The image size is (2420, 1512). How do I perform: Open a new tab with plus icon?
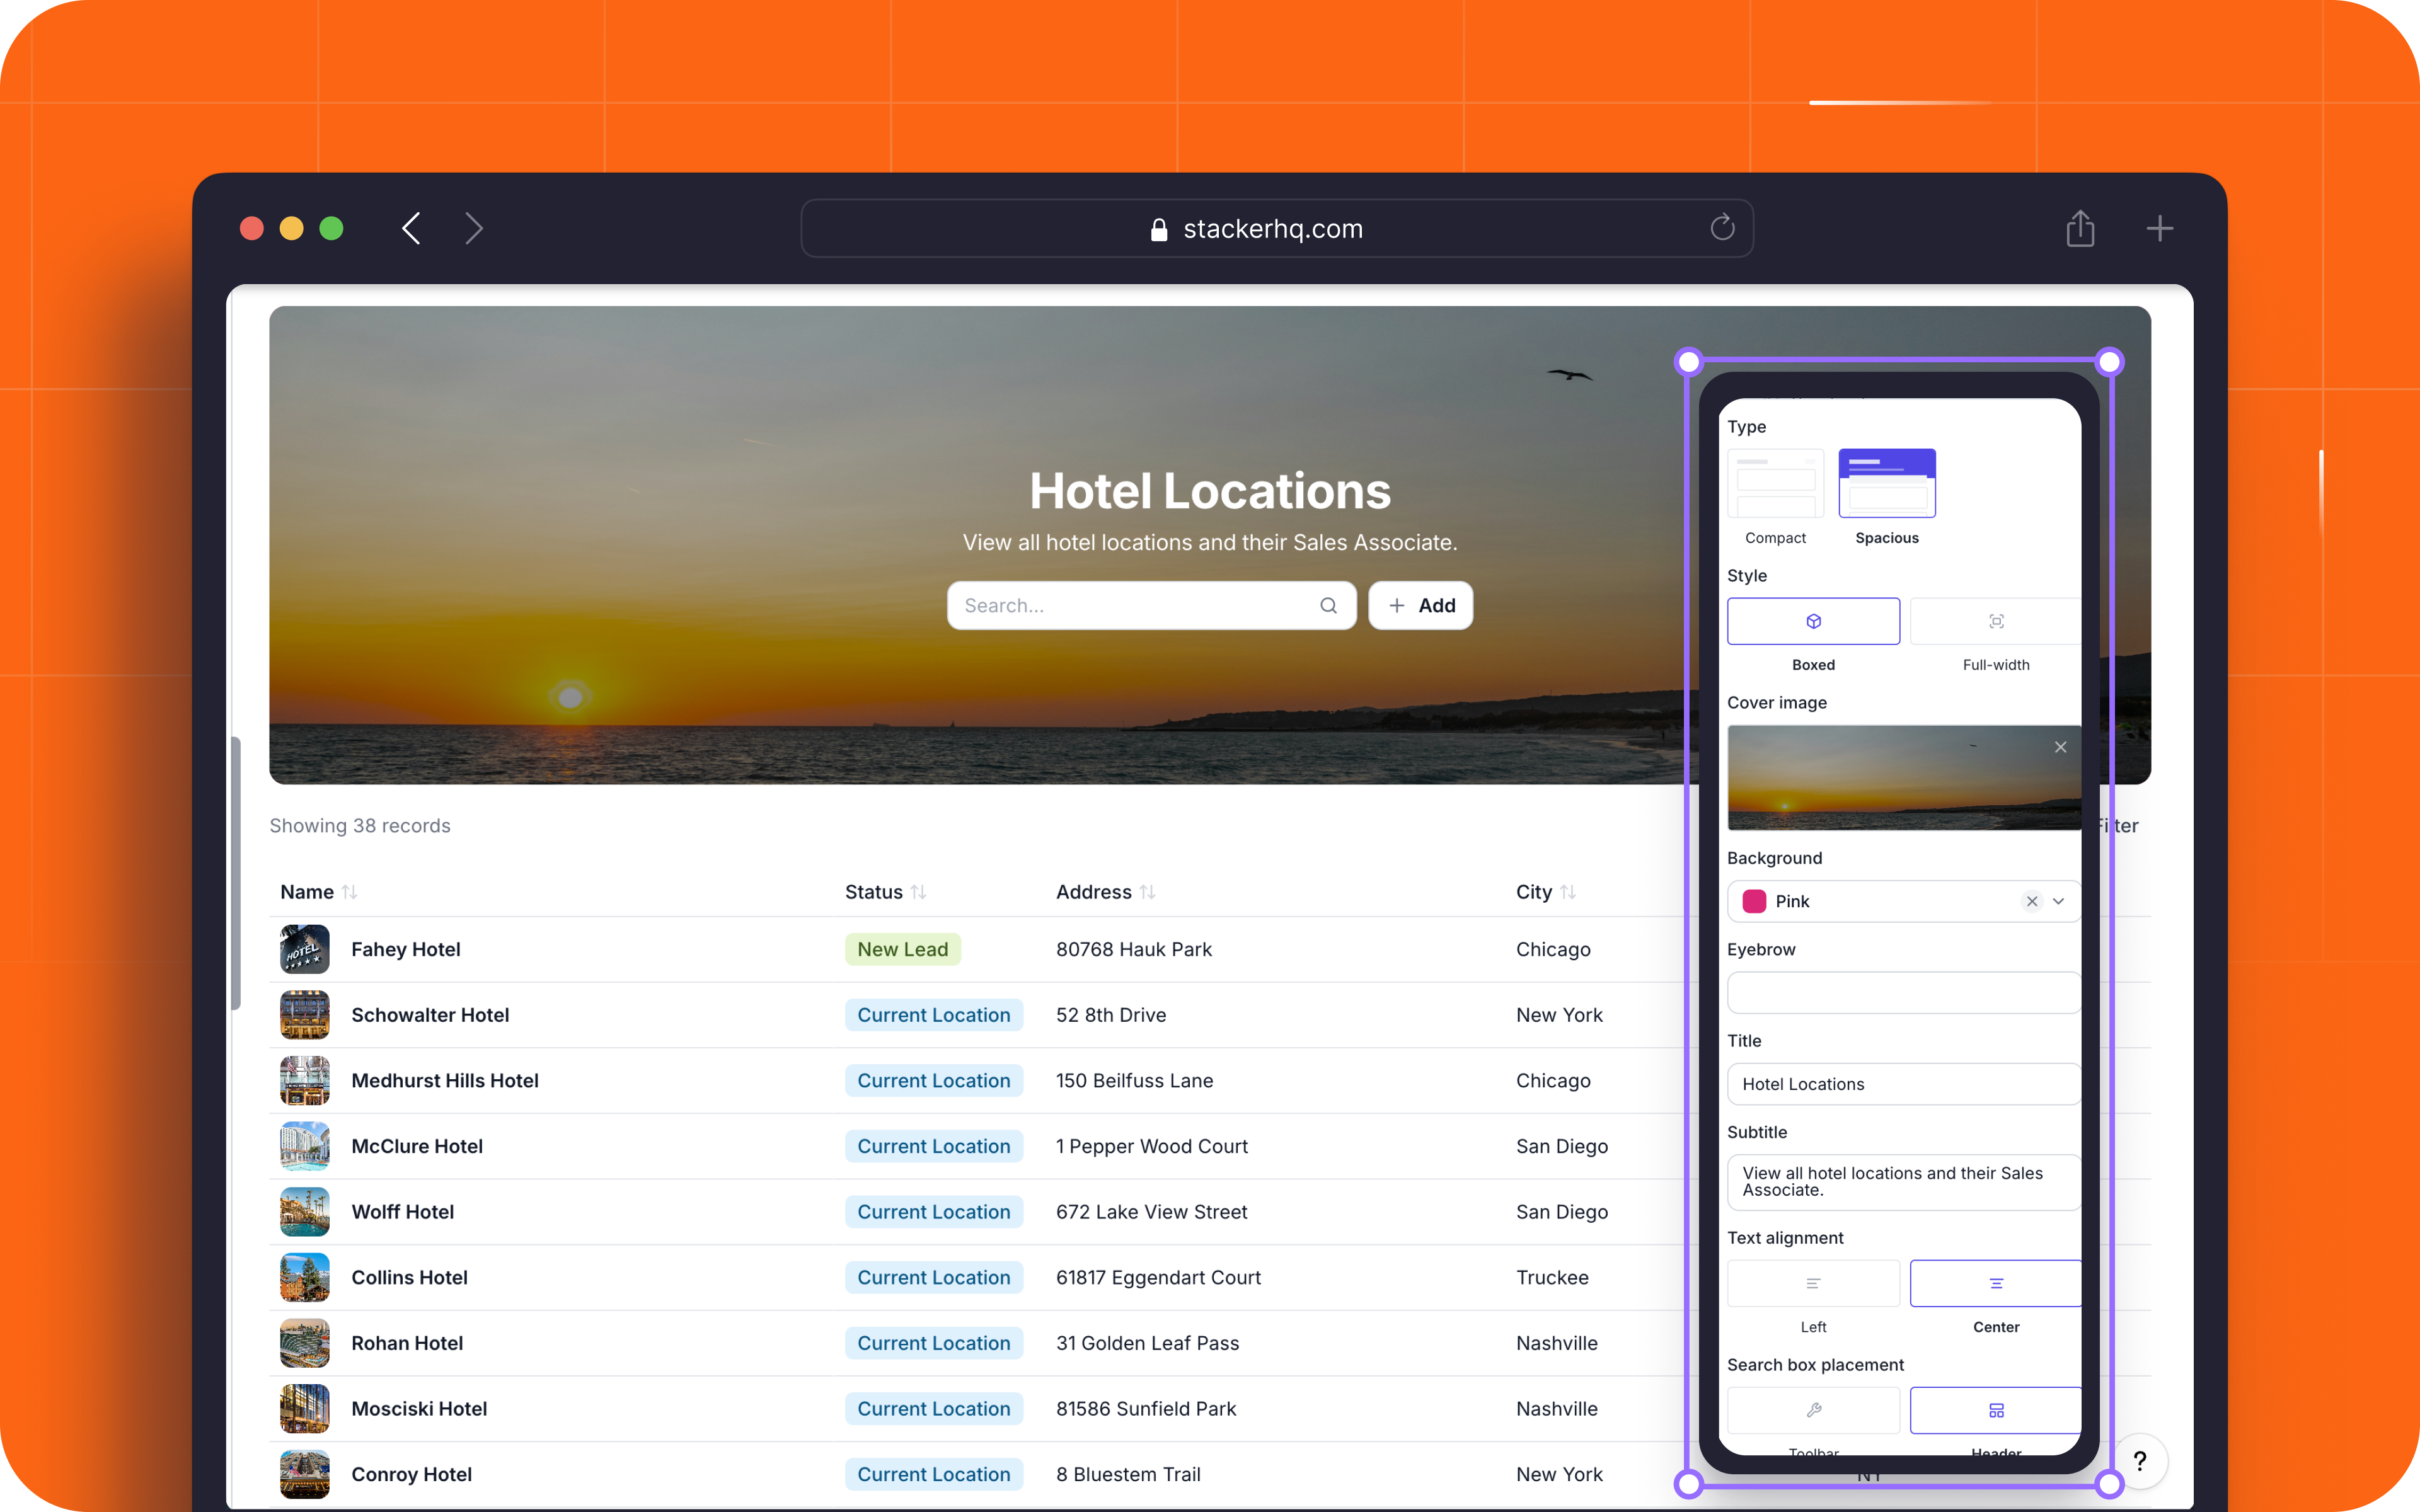click(x=2159, y=228)
